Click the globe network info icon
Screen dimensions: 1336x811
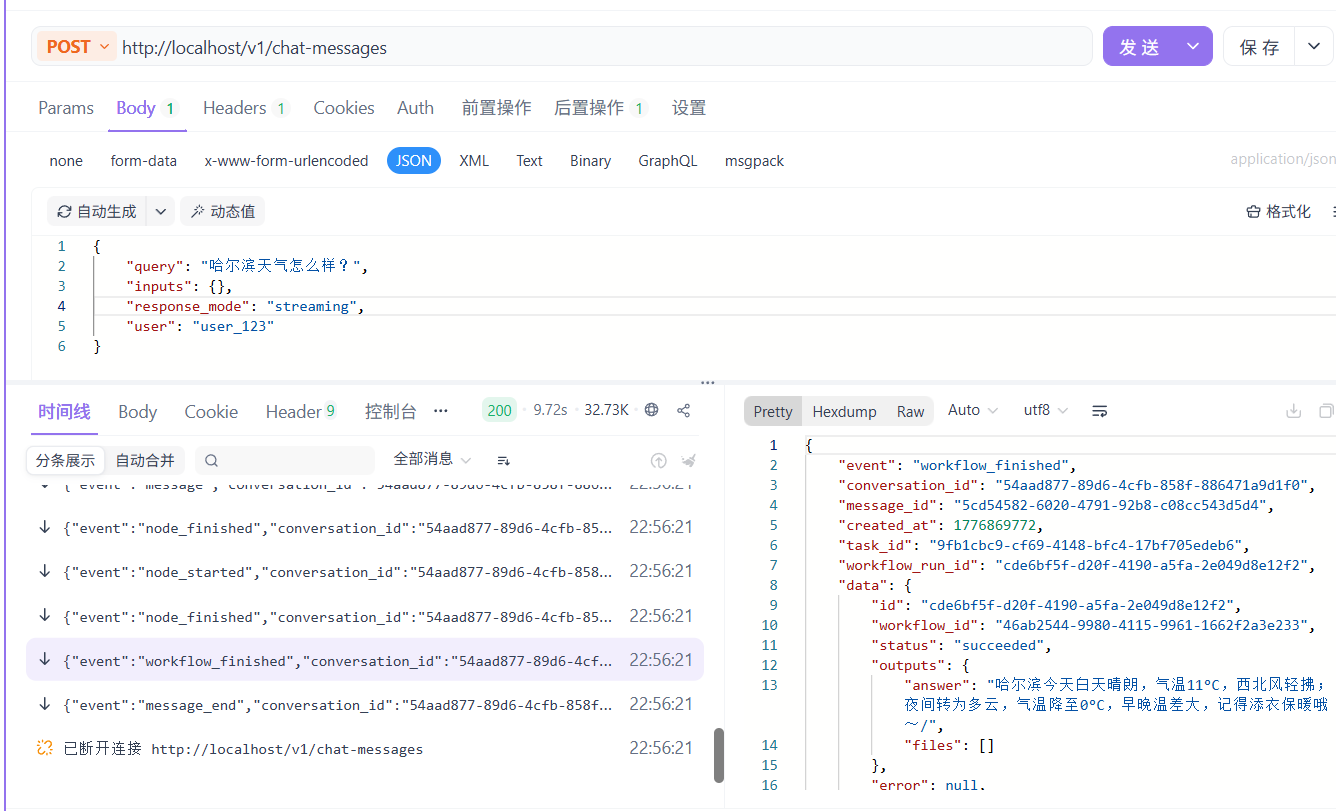pyautogui.click(x=652, y=410)
